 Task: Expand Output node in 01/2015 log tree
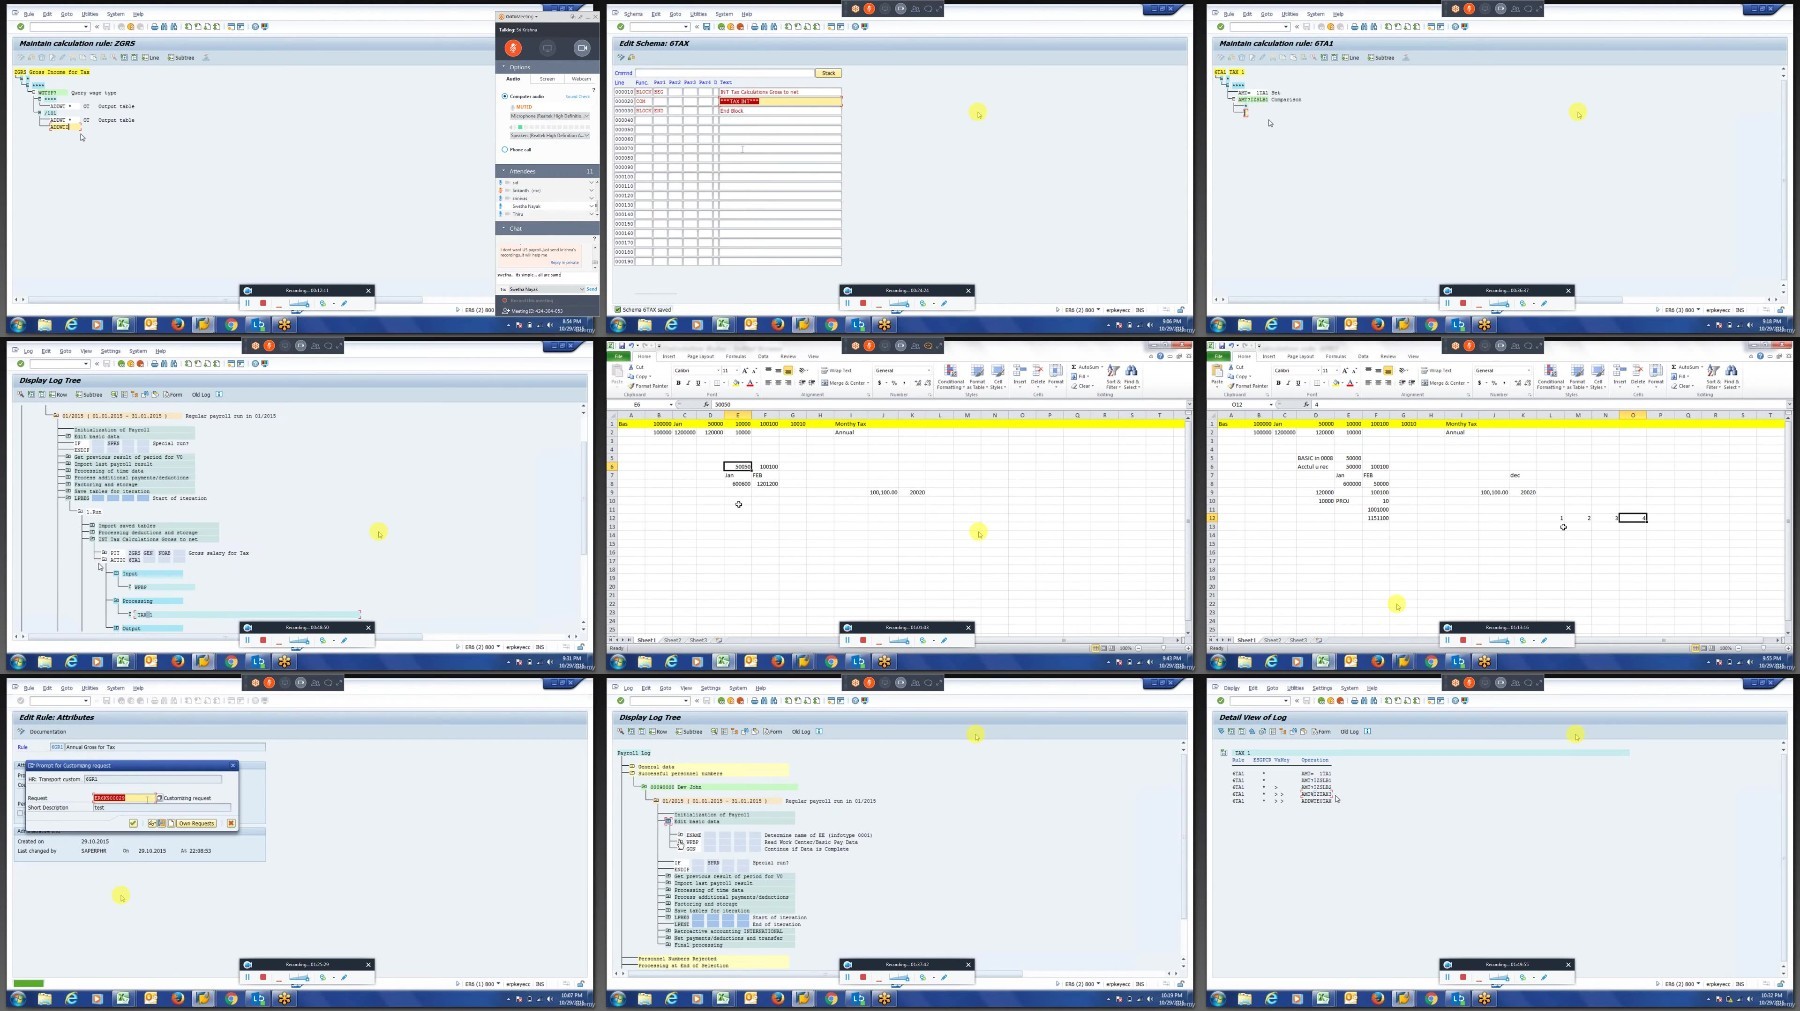117,628
